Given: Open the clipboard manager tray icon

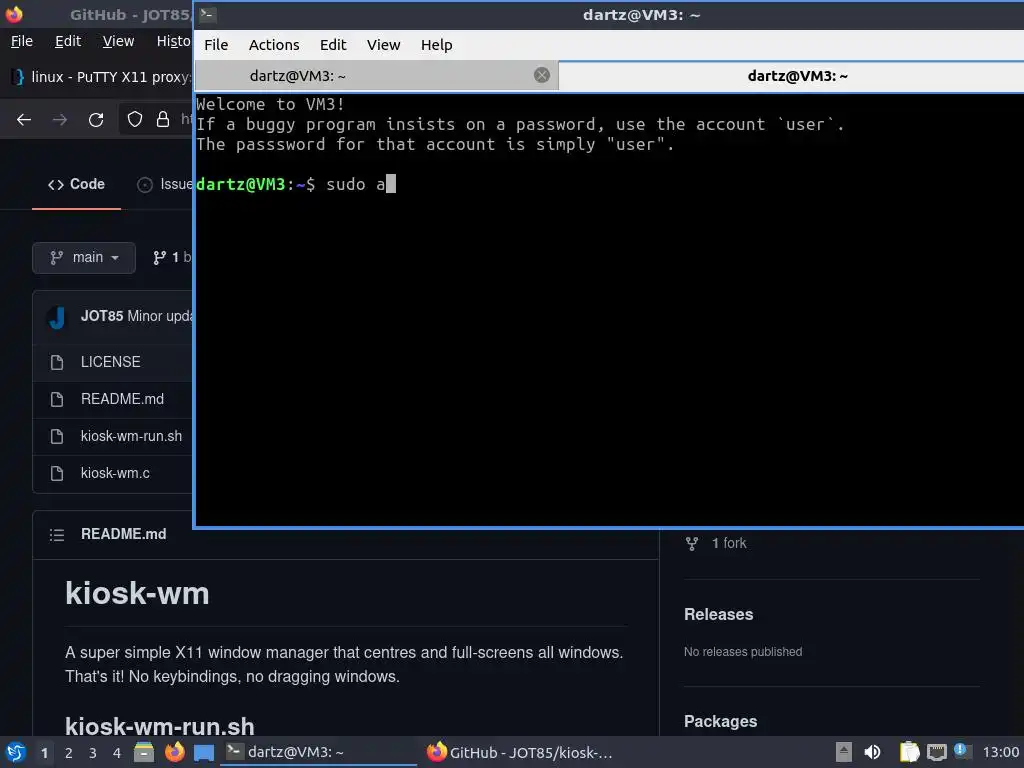Looking at the screenshot, I should [x=908, y=752].
